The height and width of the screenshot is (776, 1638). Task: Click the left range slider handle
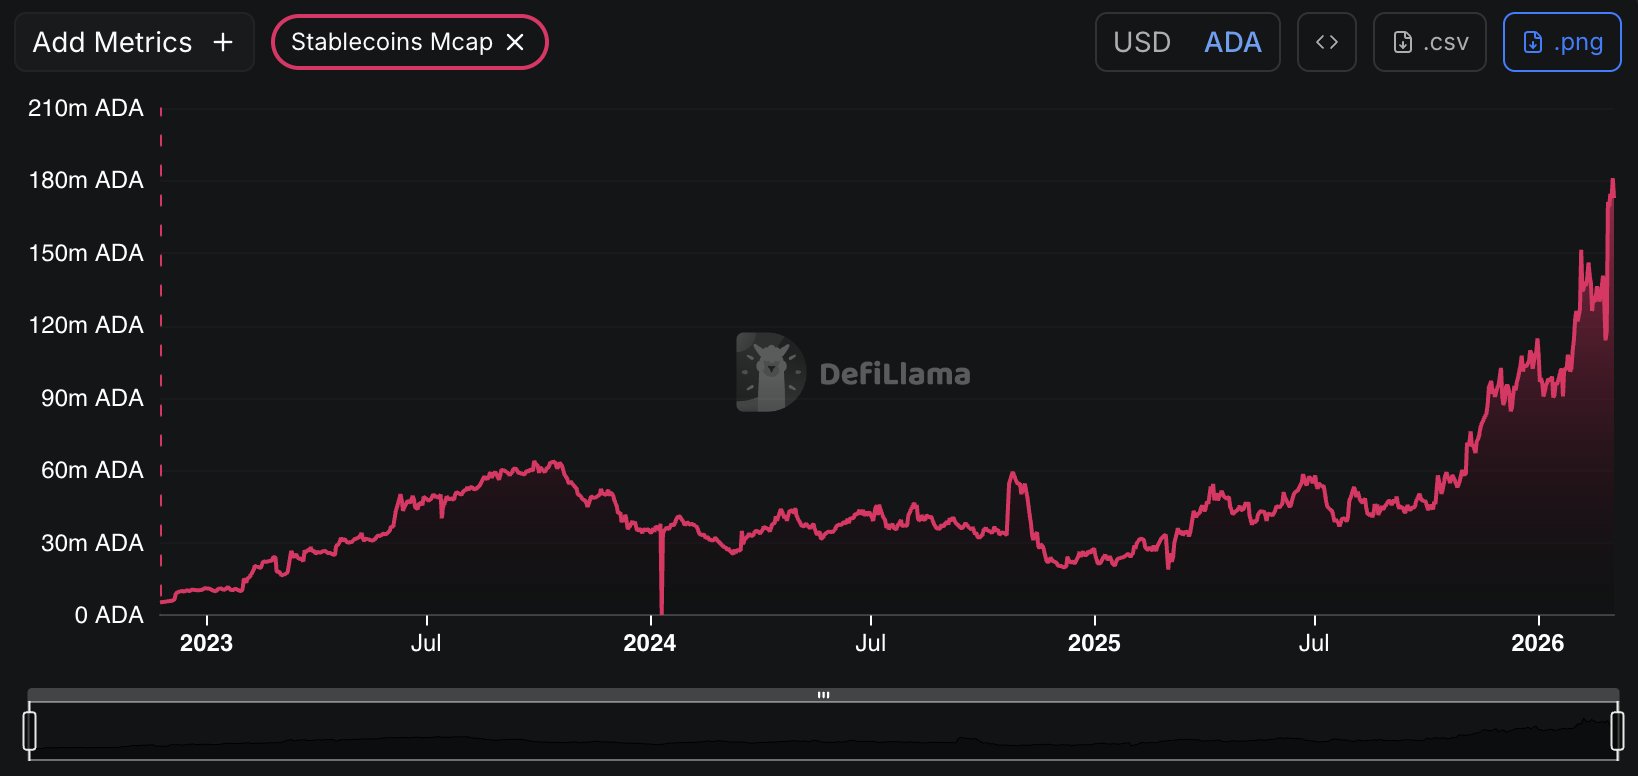tap(30, 730)
